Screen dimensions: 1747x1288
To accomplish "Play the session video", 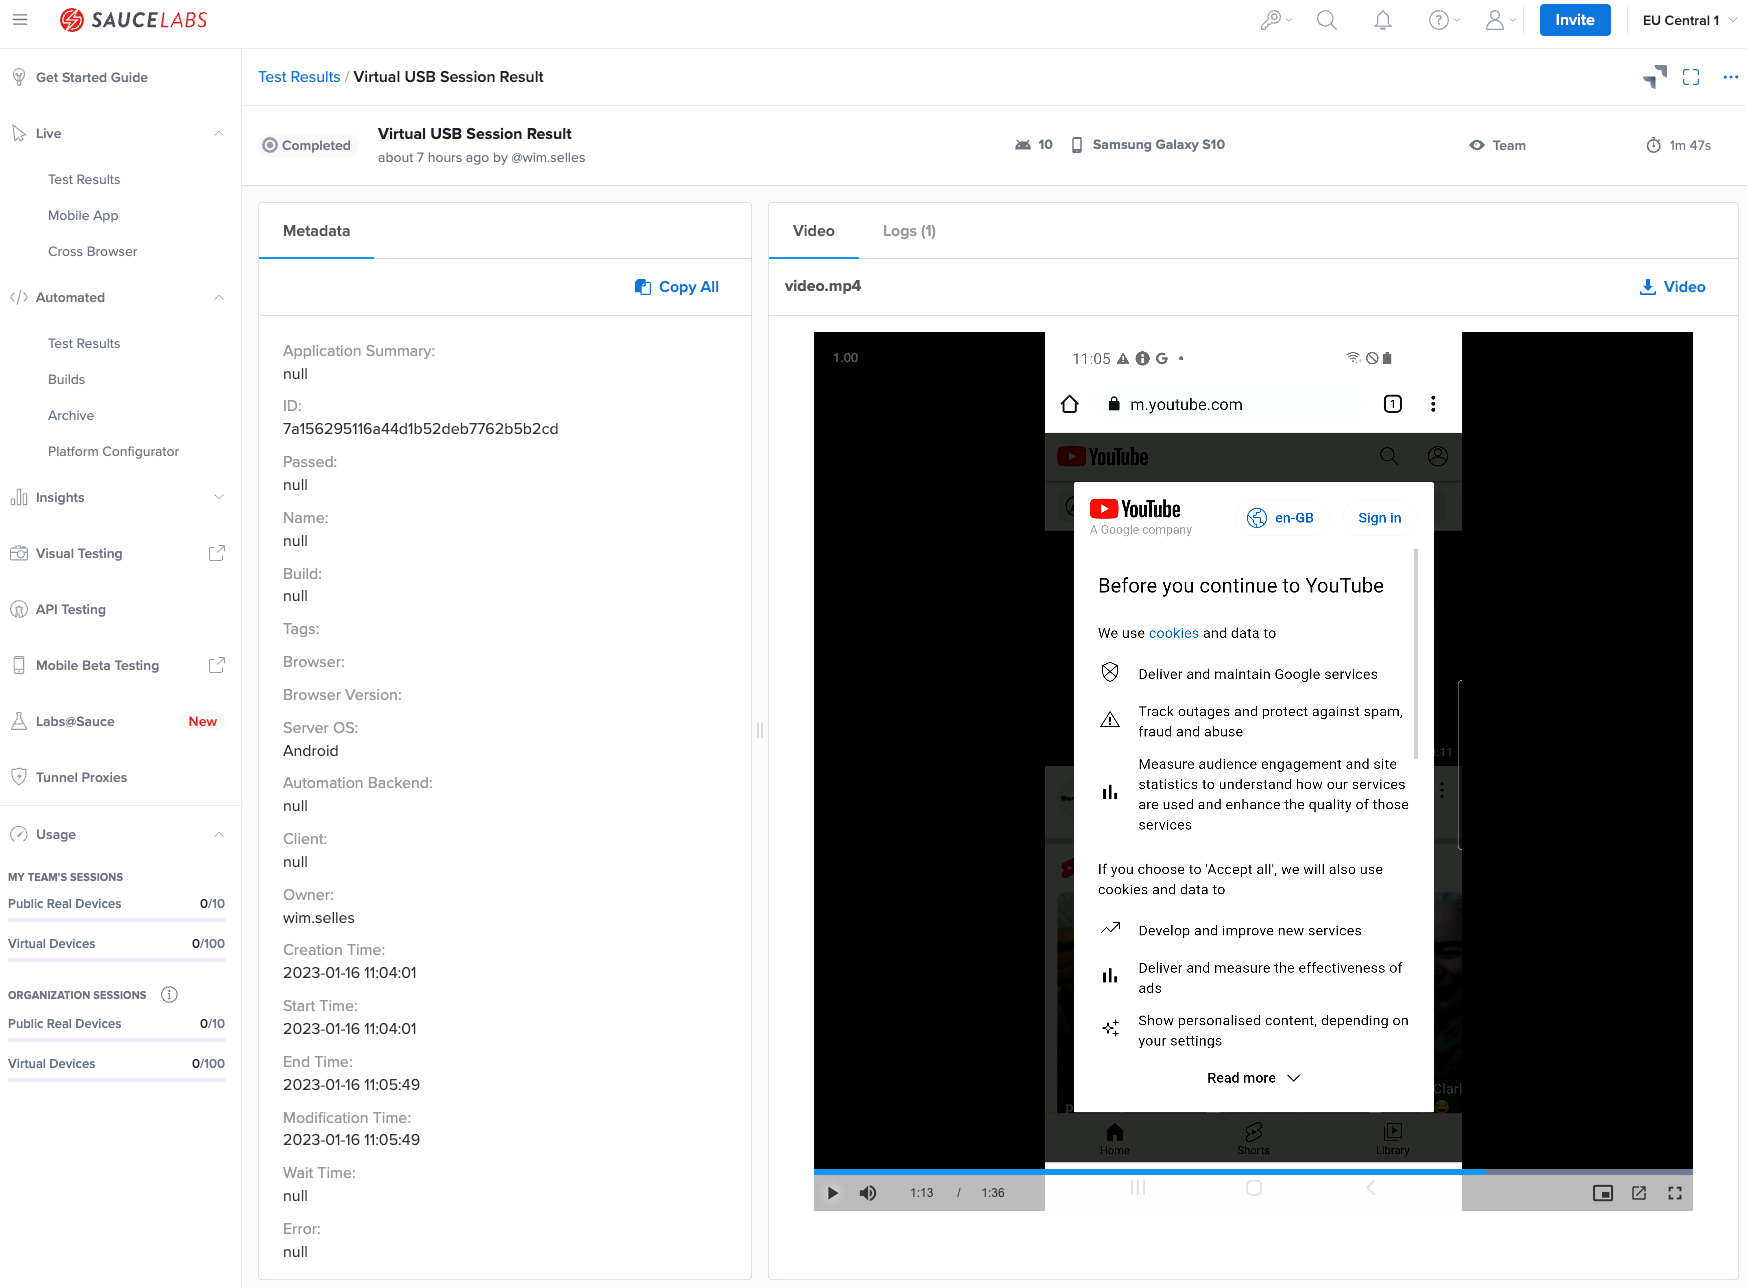I will coord(833,1193).
